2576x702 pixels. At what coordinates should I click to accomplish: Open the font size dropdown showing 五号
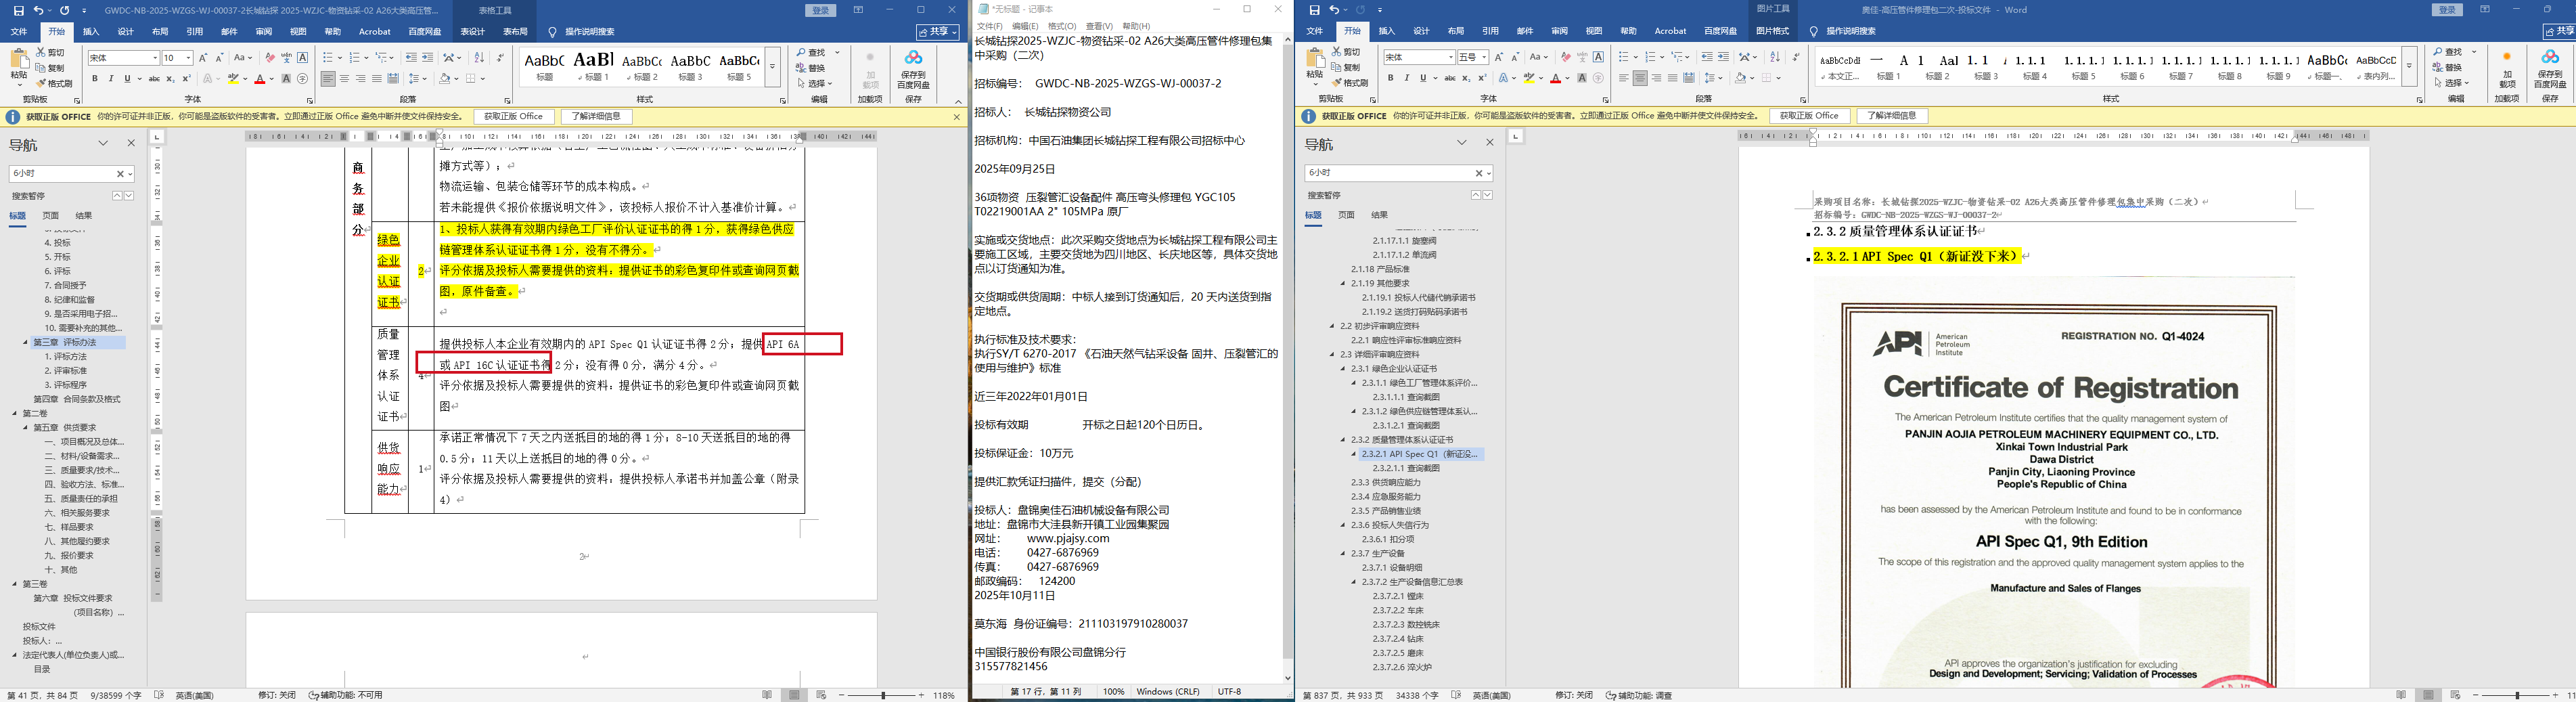(x=1484, y=57)
